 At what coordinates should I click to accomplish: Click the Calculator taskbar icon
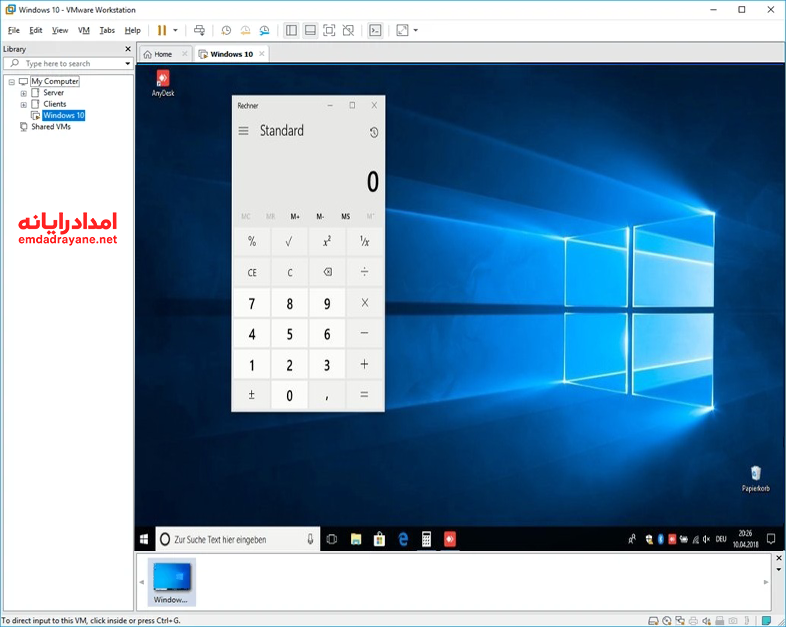coord(426,539)
